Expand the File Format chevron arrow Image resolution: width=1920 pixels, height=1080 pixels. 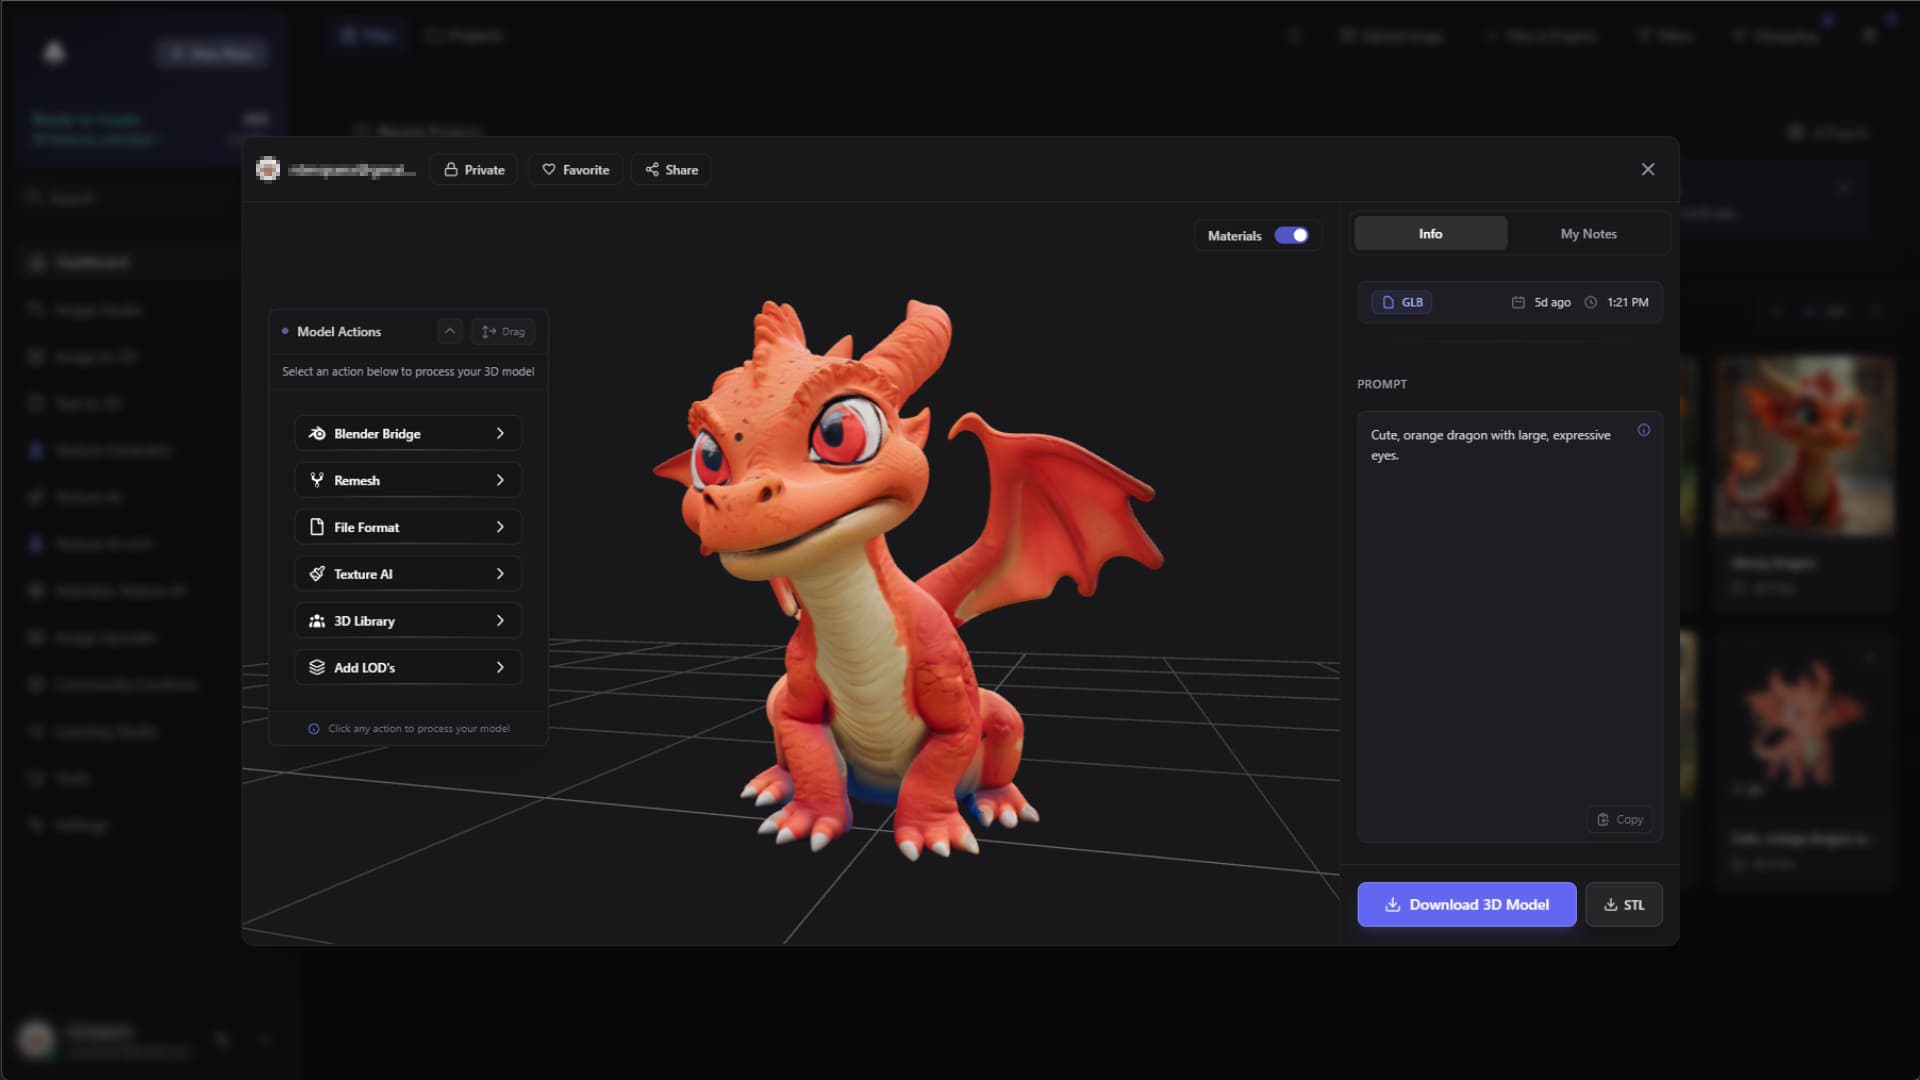coord(500,527)
